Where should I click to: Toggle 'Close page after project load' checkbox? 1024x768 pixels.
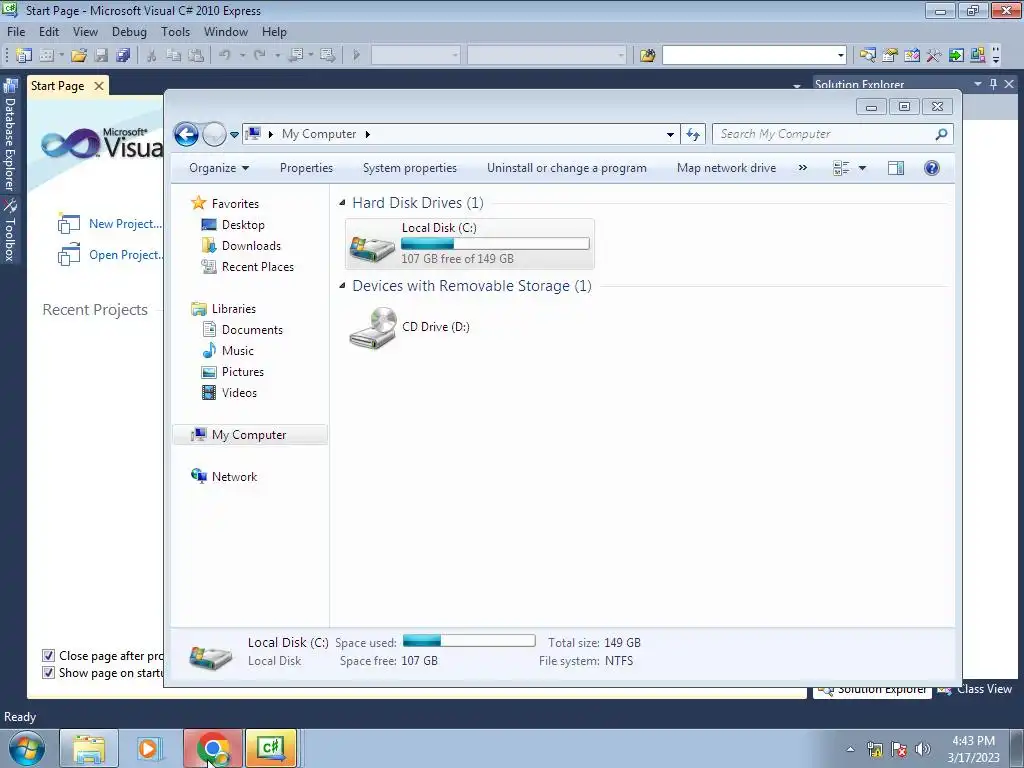pyautogui.click(x=48, y=655)
